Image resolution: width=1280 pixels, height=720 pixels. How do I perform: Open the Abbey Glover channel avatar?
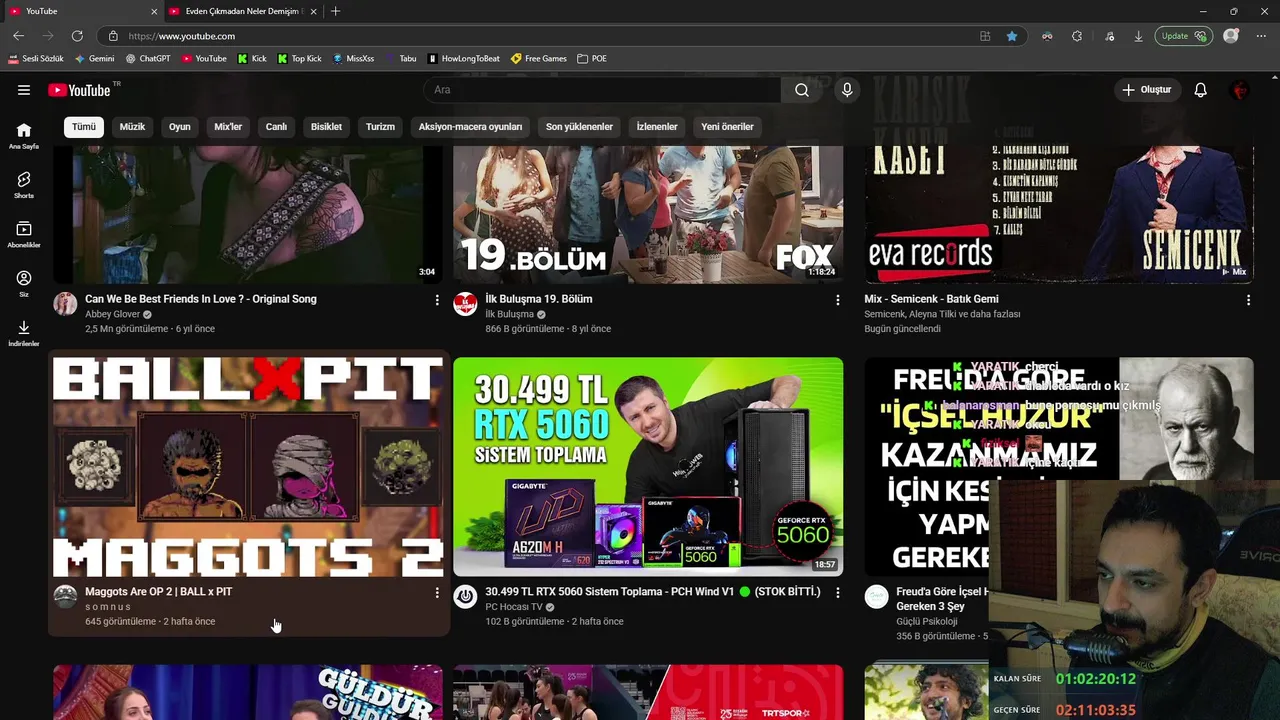click(x=65, y=304)
